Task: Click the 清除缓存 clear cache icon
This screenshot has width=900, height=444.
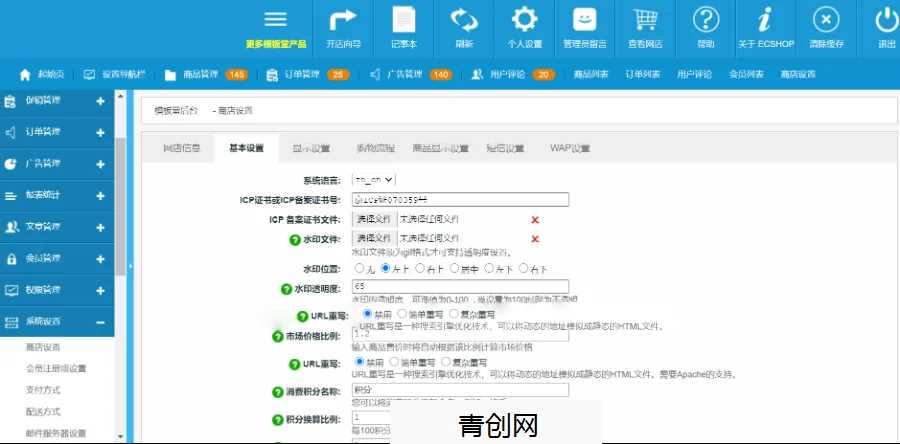Action: point(826,20)
